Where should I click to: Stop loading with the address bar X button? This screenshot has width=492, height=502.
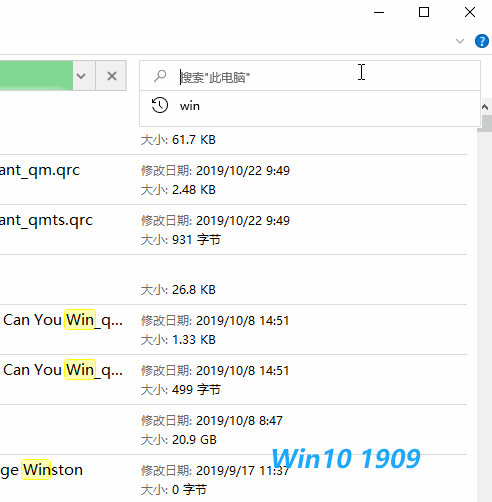click(112, 76)
